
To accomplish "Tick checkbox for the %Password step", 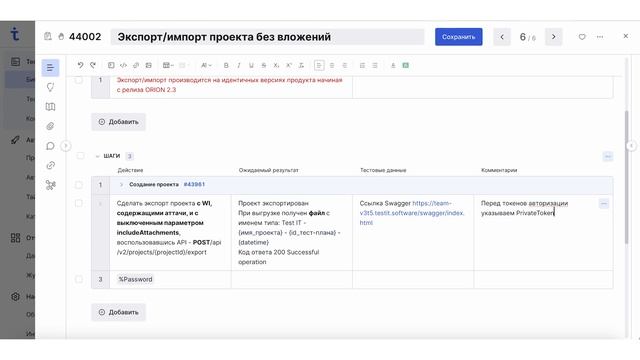I will point(79,279).
